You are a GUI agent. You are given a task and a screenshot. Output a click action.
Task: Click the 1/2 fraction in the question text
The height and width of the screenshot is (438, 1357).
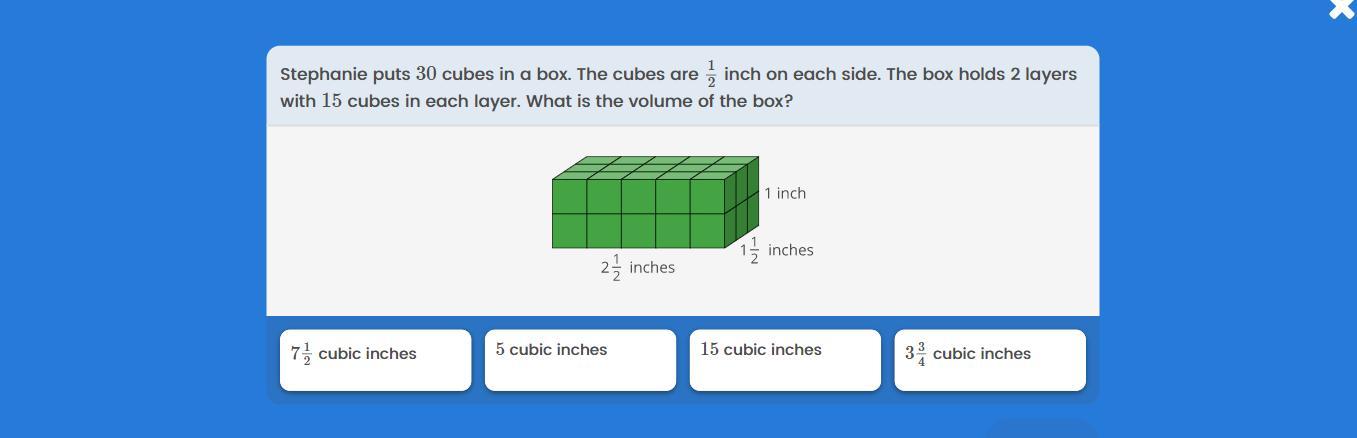point(711,74)
